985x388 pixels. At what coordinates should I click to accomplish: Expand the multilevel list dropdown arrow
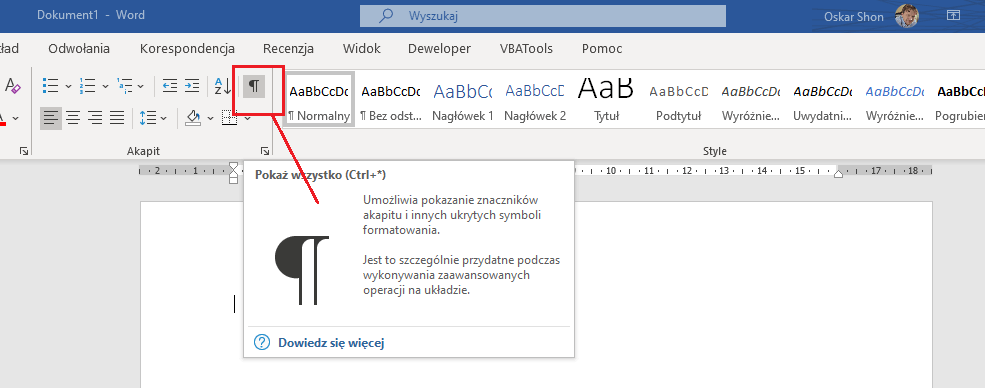pos(141,86)
